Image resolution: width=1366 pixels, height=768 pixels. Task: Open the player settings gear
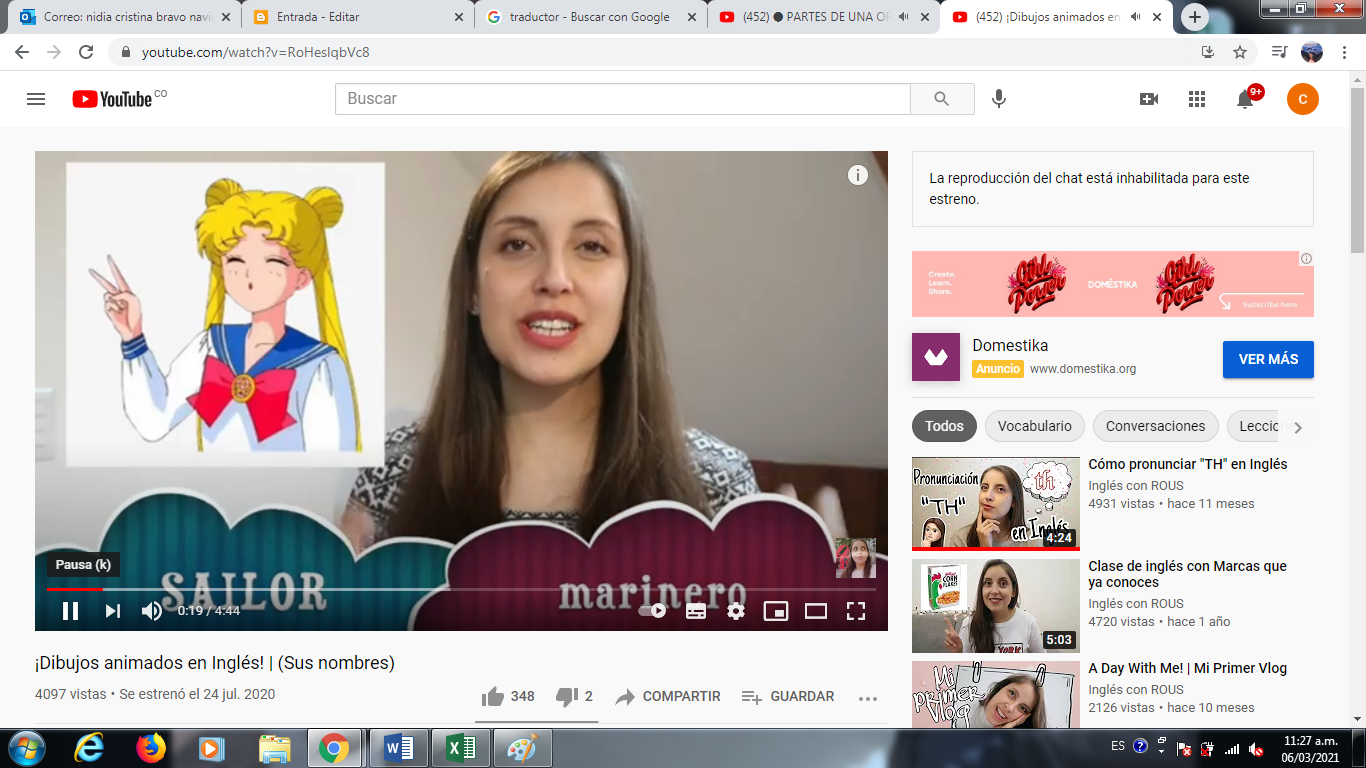click(736, 611)
